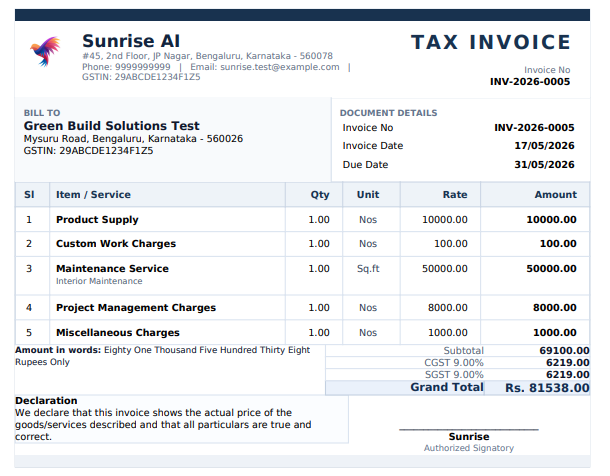Select invoice date 17/05/2026
The image size is (610, 476).
(x=544, y=146)
